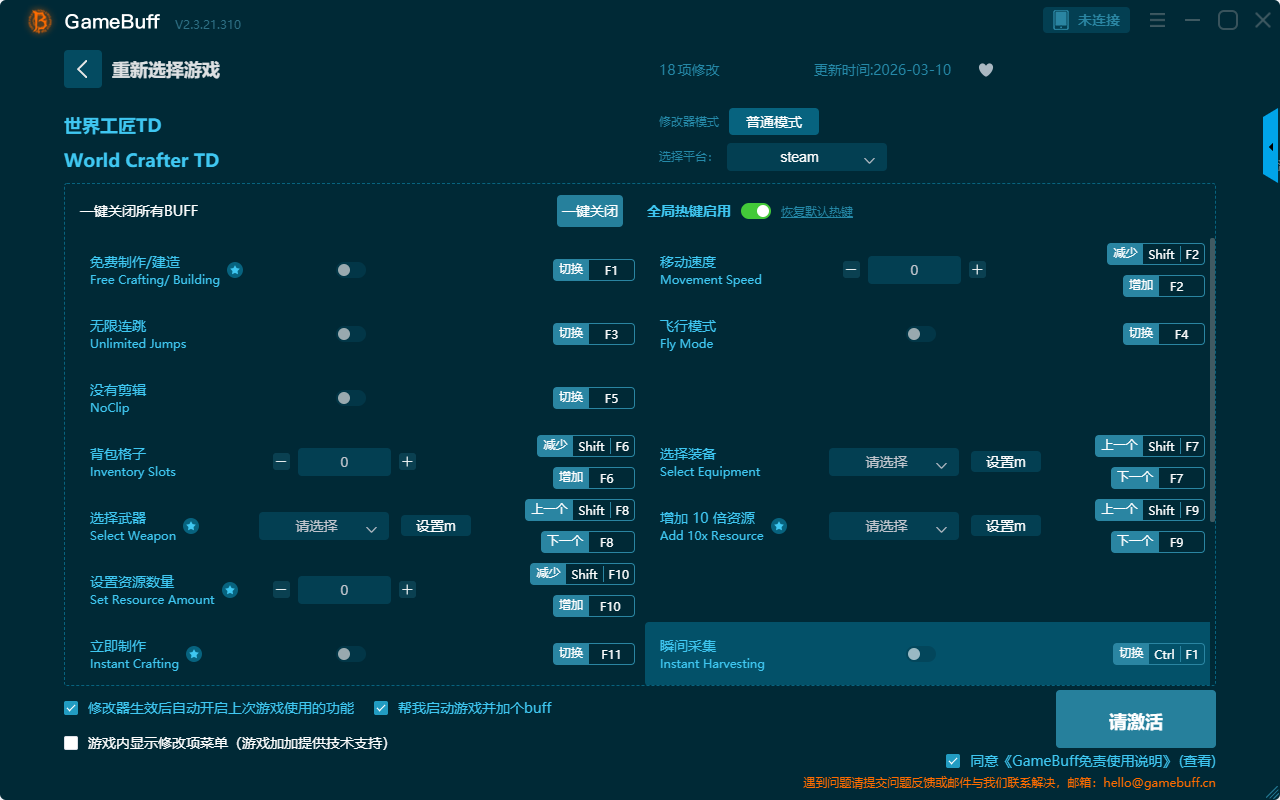The height and width of the screenshot is (800, 1280).
Task: Click the restore default hotkeys link
Action: click(x=816, y=212)
